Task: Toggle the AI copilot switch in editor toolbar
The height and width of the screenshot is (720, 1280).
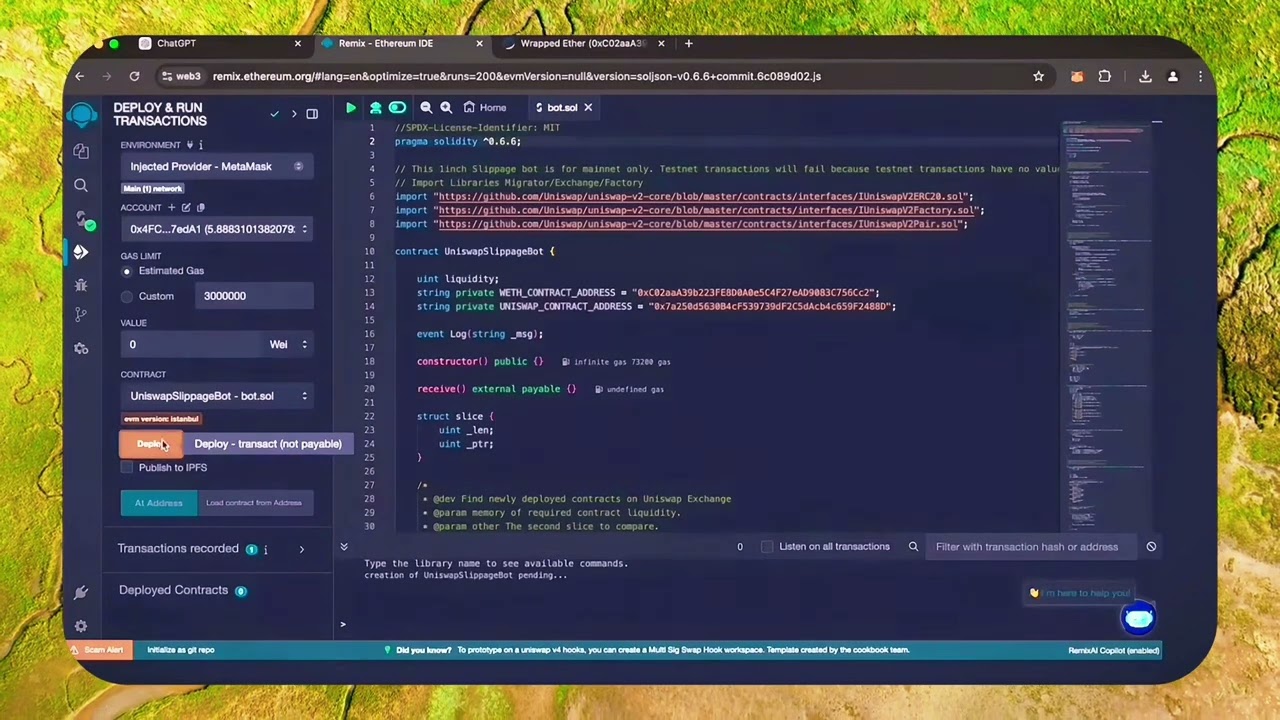Action: click(x=397, y=107)
